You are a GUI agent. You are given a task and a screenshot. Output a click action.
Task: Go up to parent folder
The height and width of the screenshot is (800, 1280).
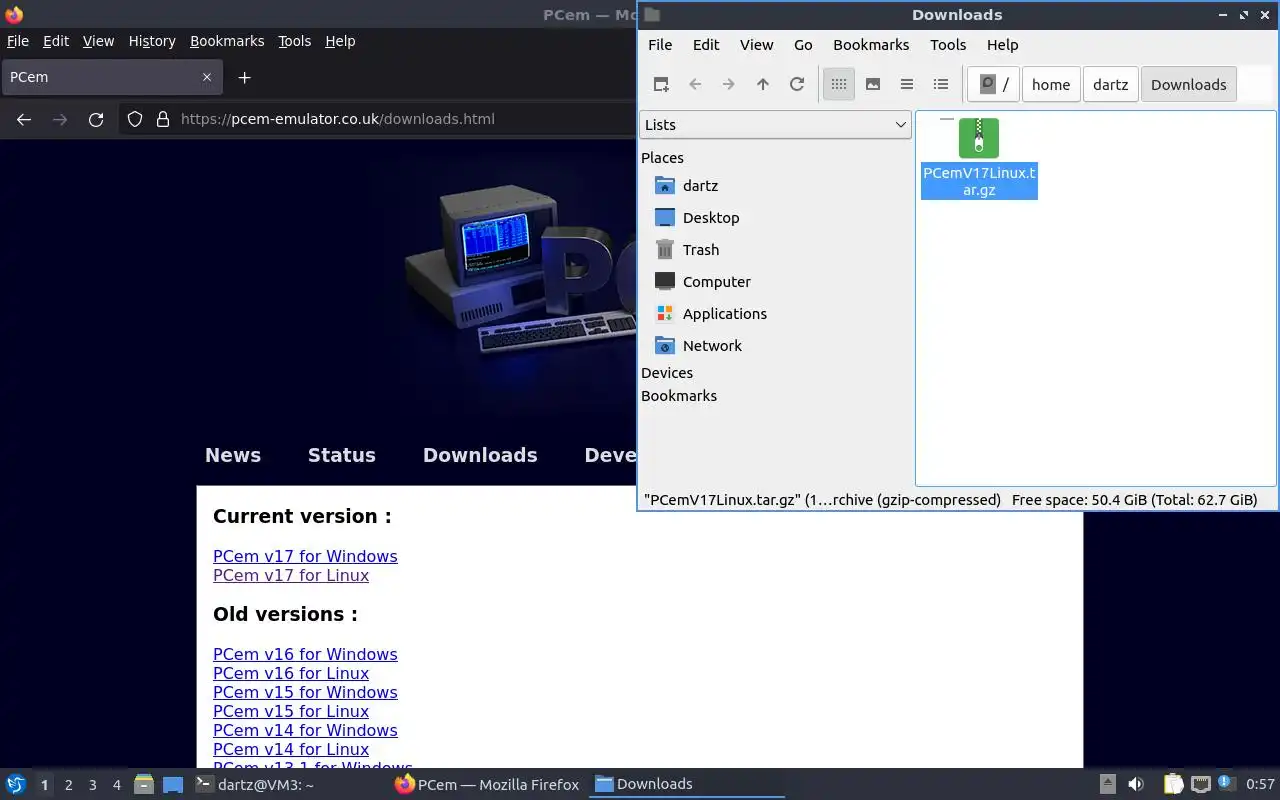click(763, 85)
